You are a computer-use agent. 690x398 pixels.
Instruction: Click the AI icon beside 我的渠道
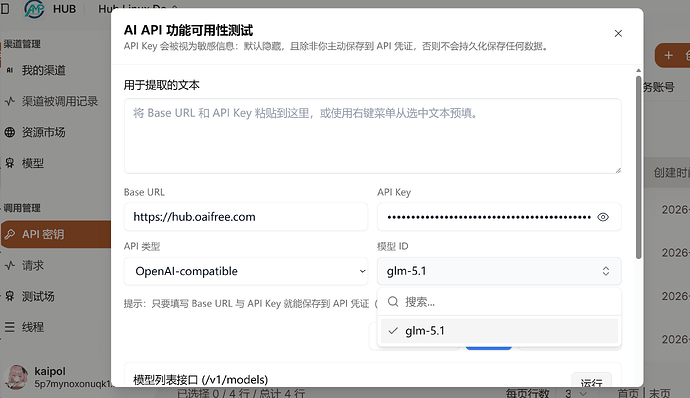click(10, 70)
